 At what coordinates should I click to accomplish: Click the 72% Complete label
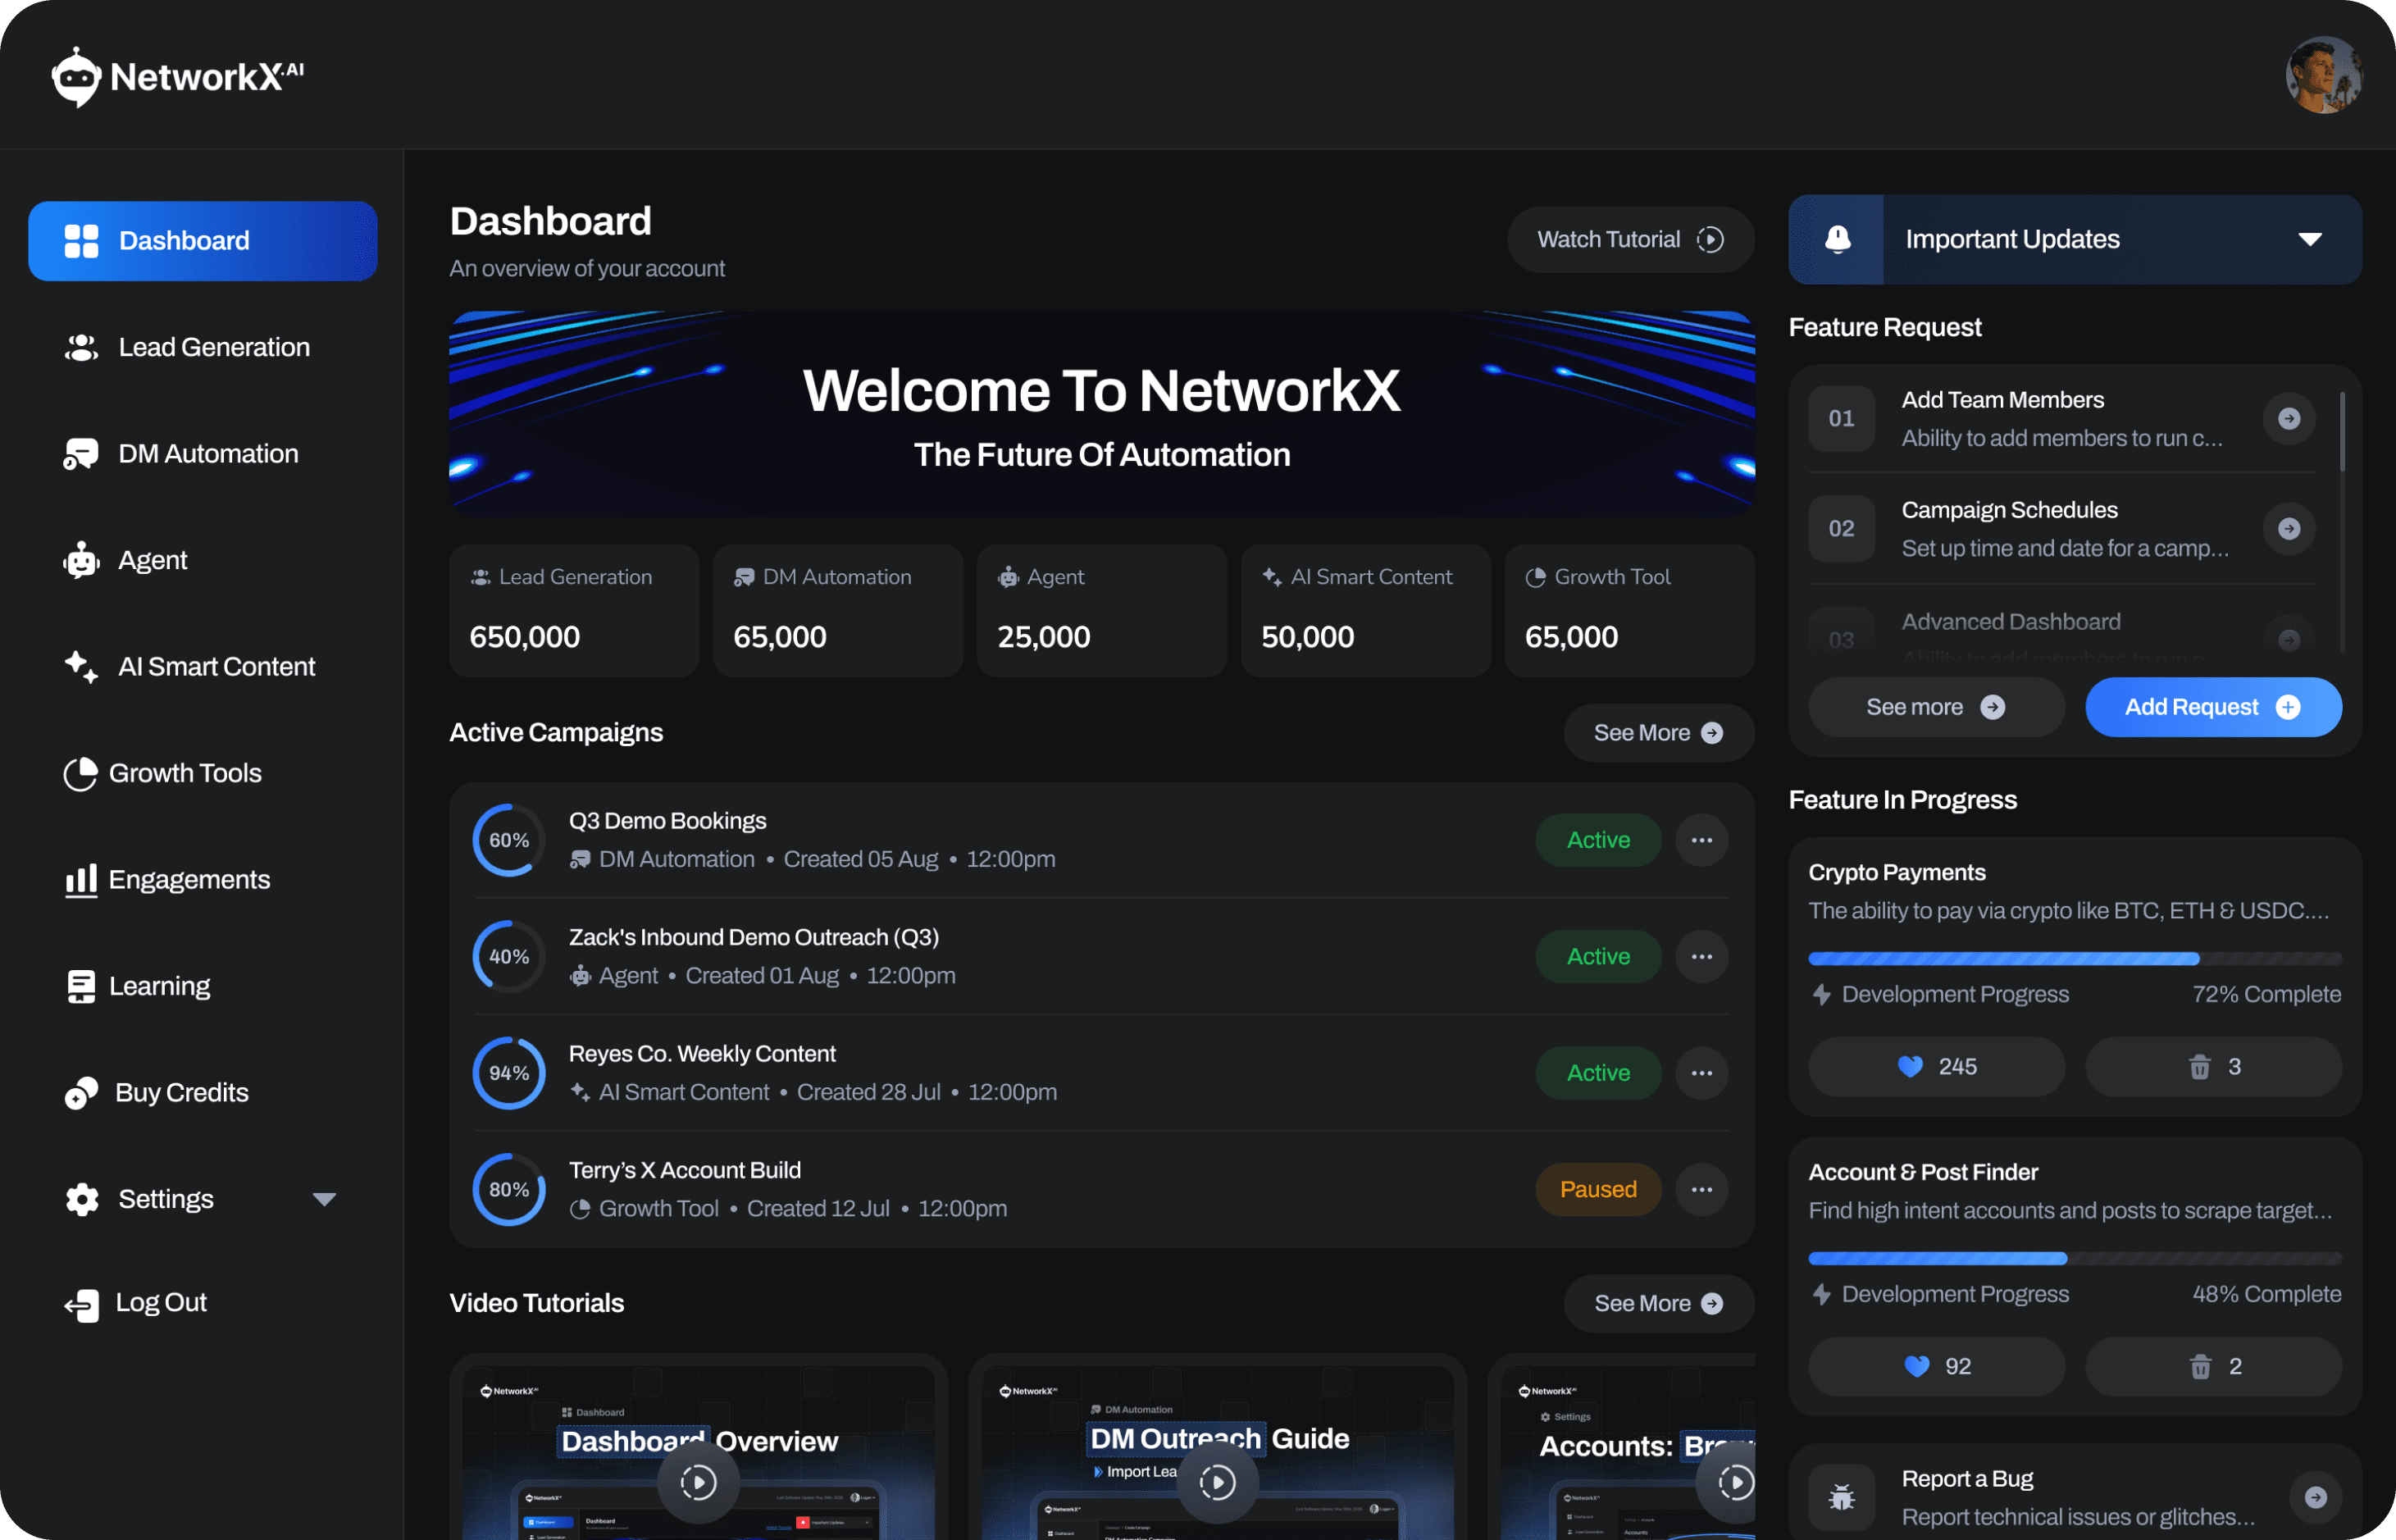2267,994
